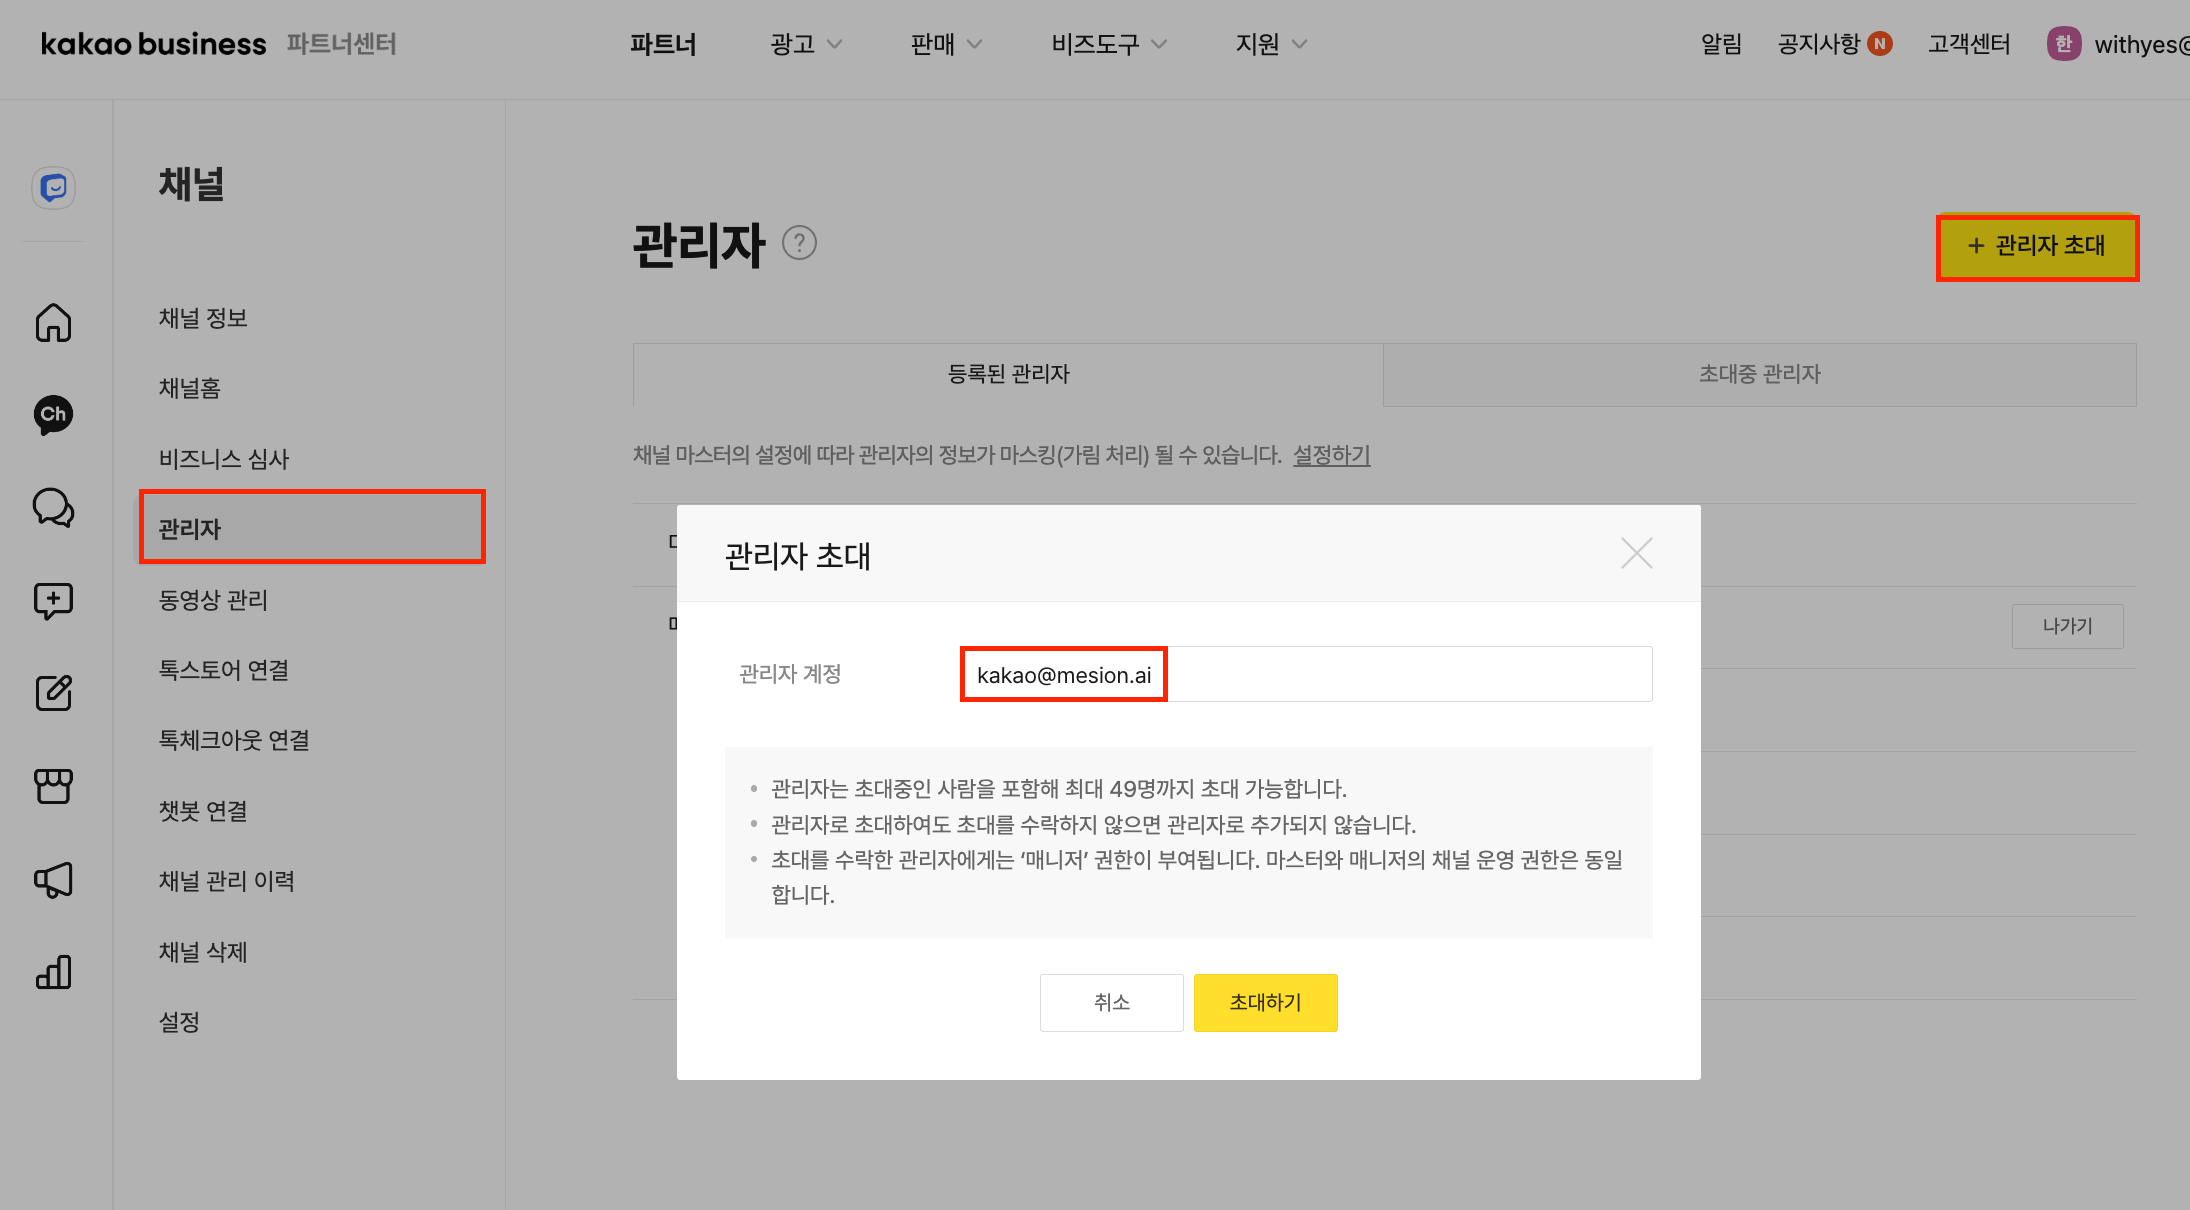Show help for 관리자 via question mark icon
The height and width of the screenshot is (1210, 2190).
tap(799, 243)
